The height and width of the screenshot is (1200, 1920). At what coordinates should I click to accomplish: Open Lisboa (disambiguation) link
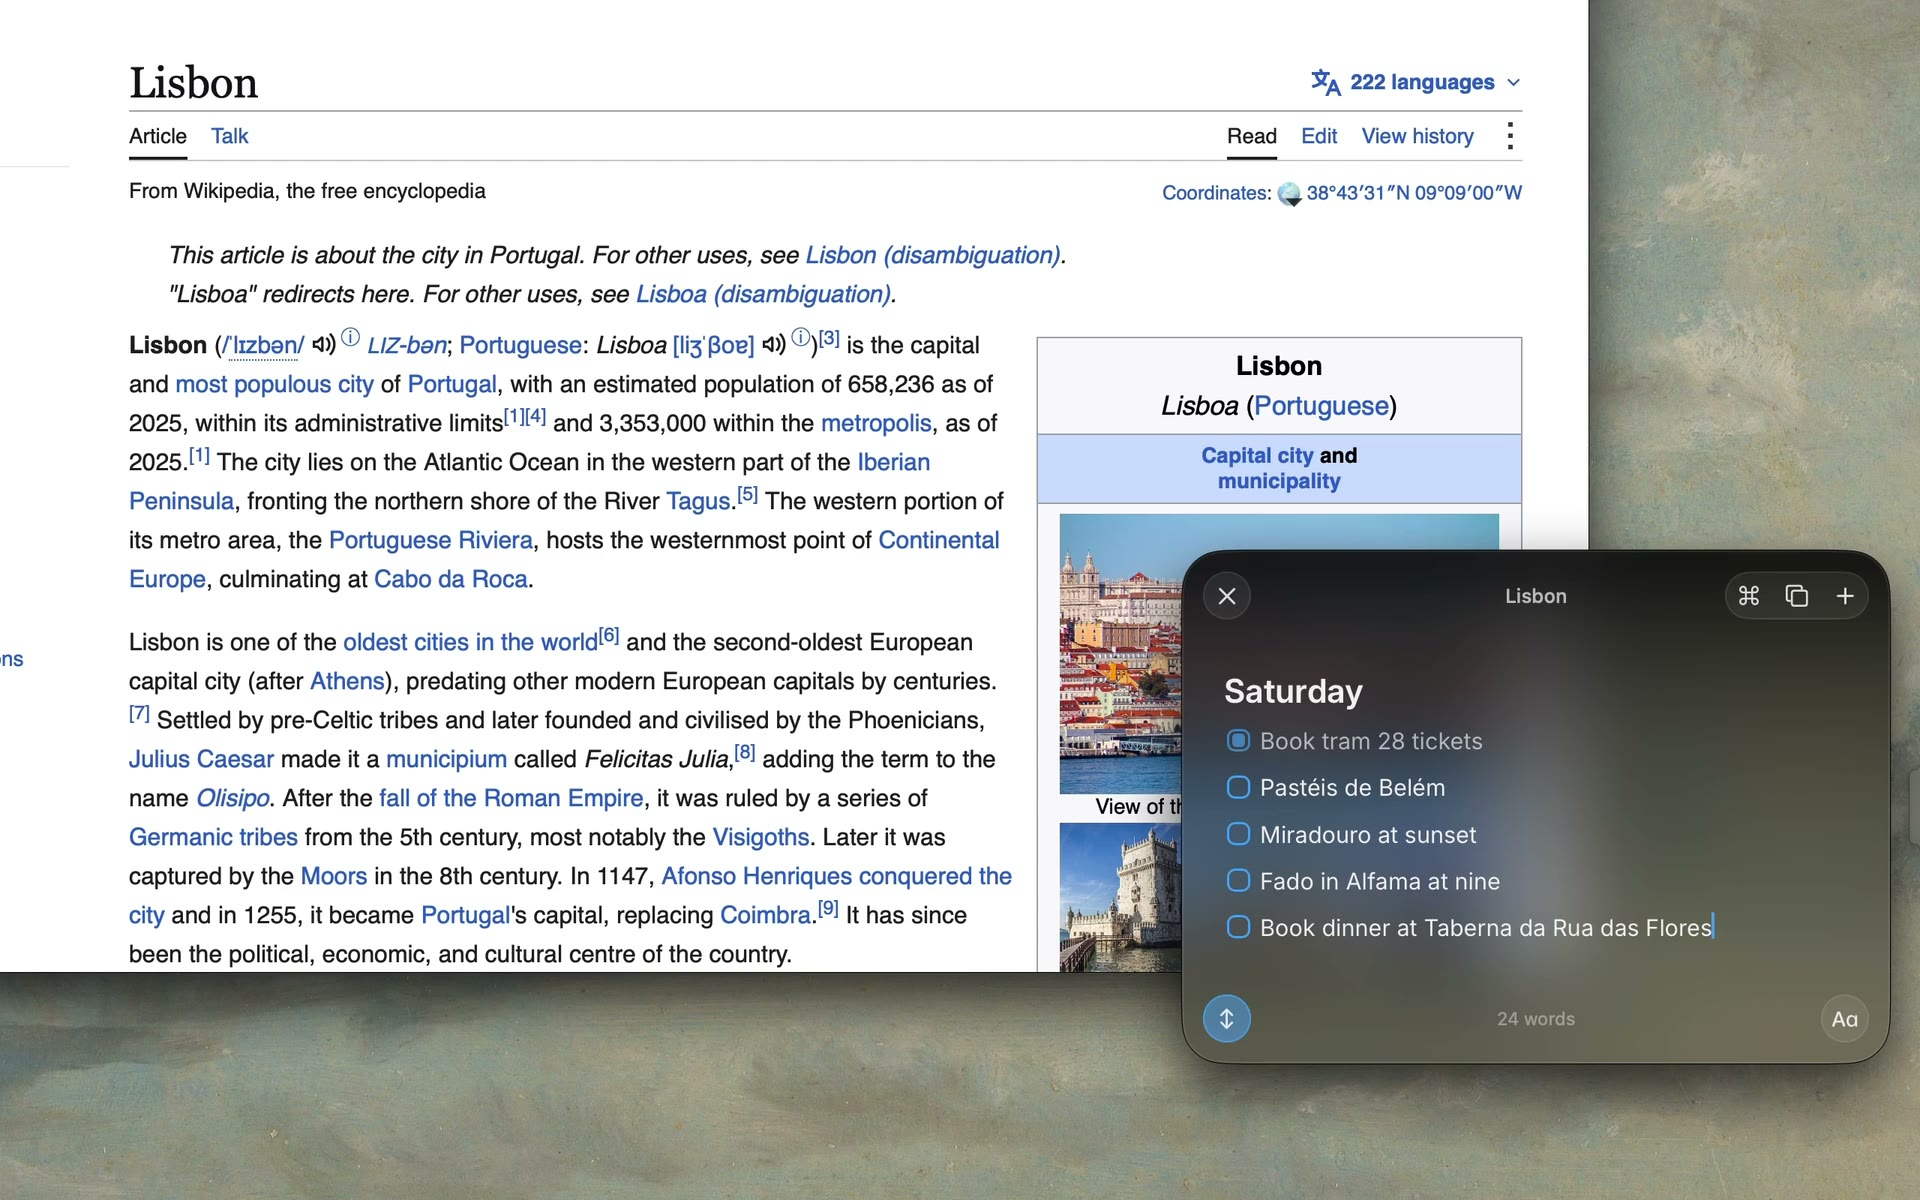click(x=763, y=295)
